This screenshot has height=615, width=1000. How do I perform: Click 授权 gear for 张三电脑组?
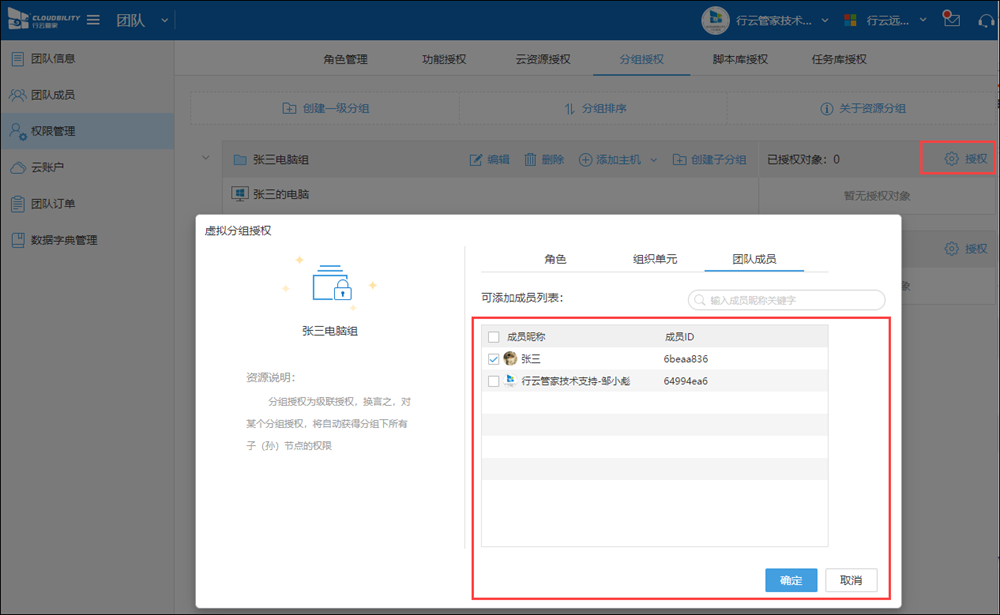tap(966, 159)
